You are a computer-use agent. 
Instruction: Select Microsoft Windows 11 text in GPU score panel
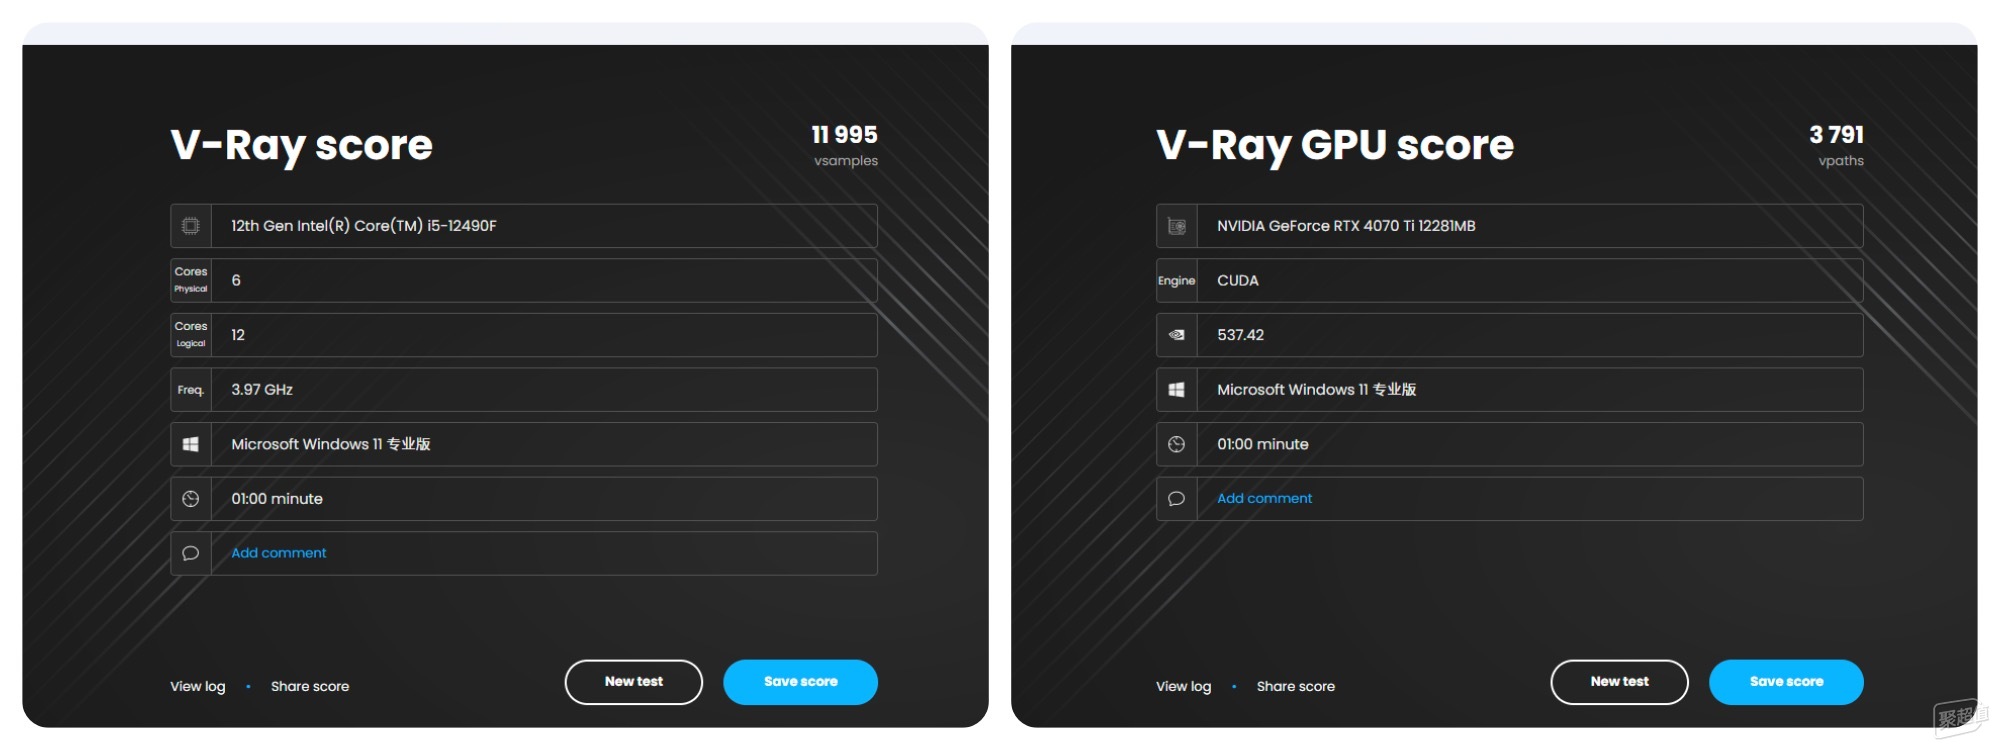click(1317, 390)
